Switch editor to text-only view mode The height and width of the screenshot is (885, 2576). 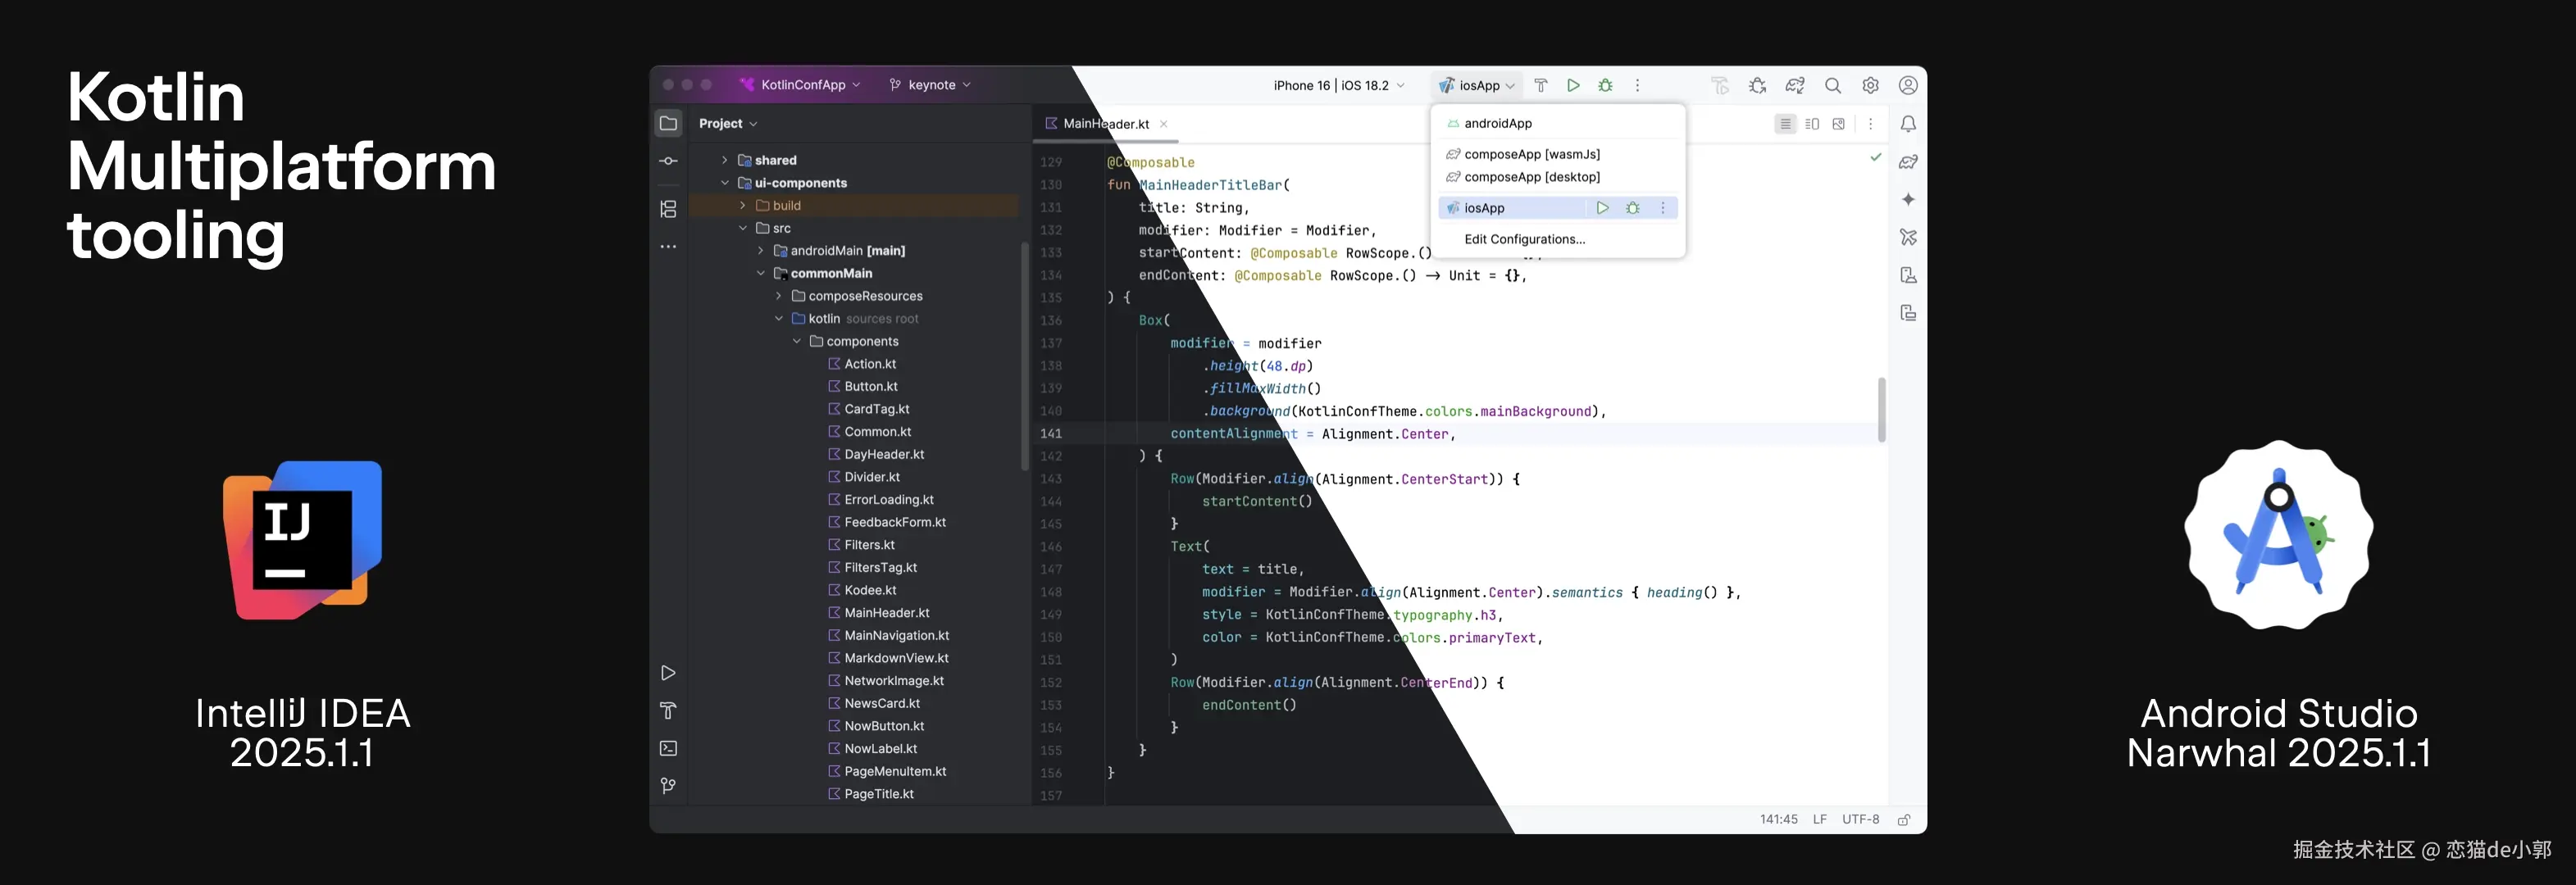pos(1785,124)
